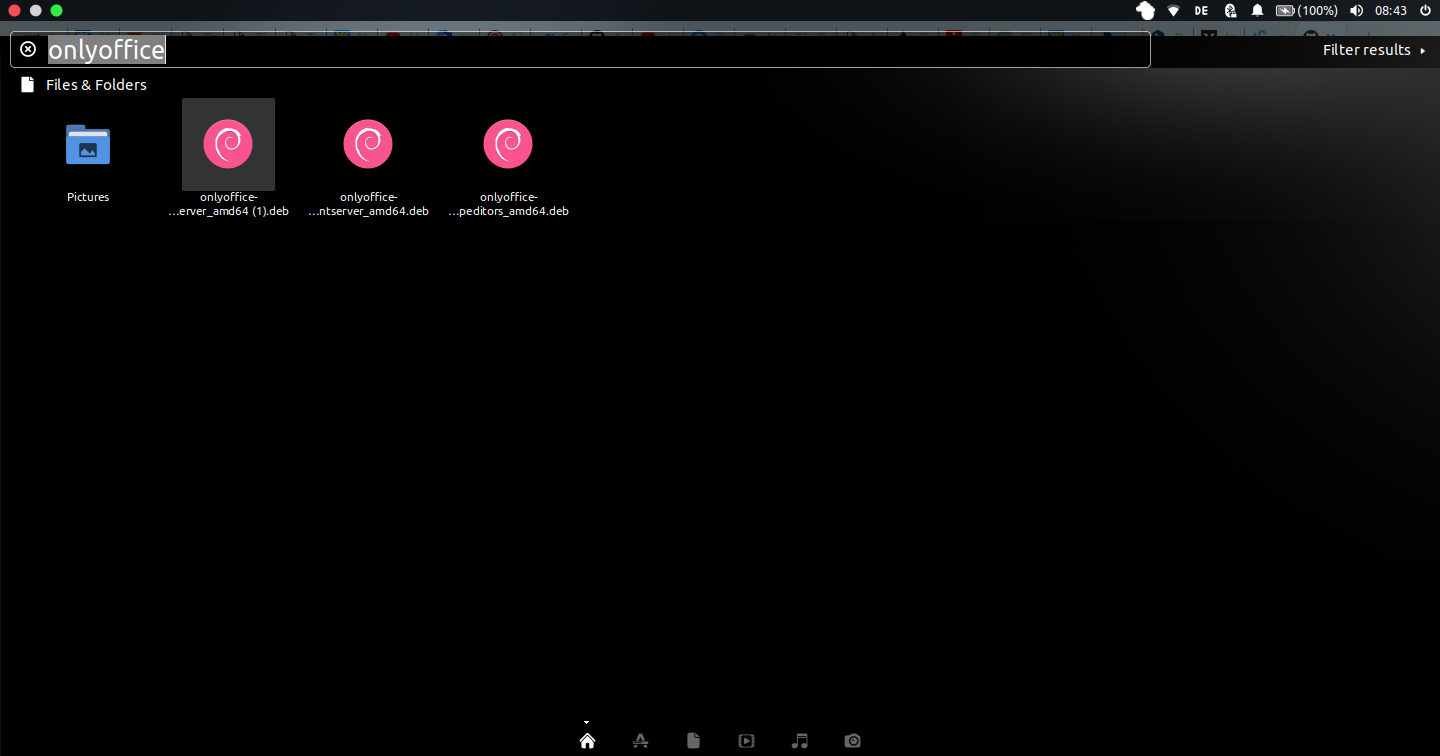This screenshot has width=1440, height=756.
Task: Open the Music lens
Action: (800, 740)
